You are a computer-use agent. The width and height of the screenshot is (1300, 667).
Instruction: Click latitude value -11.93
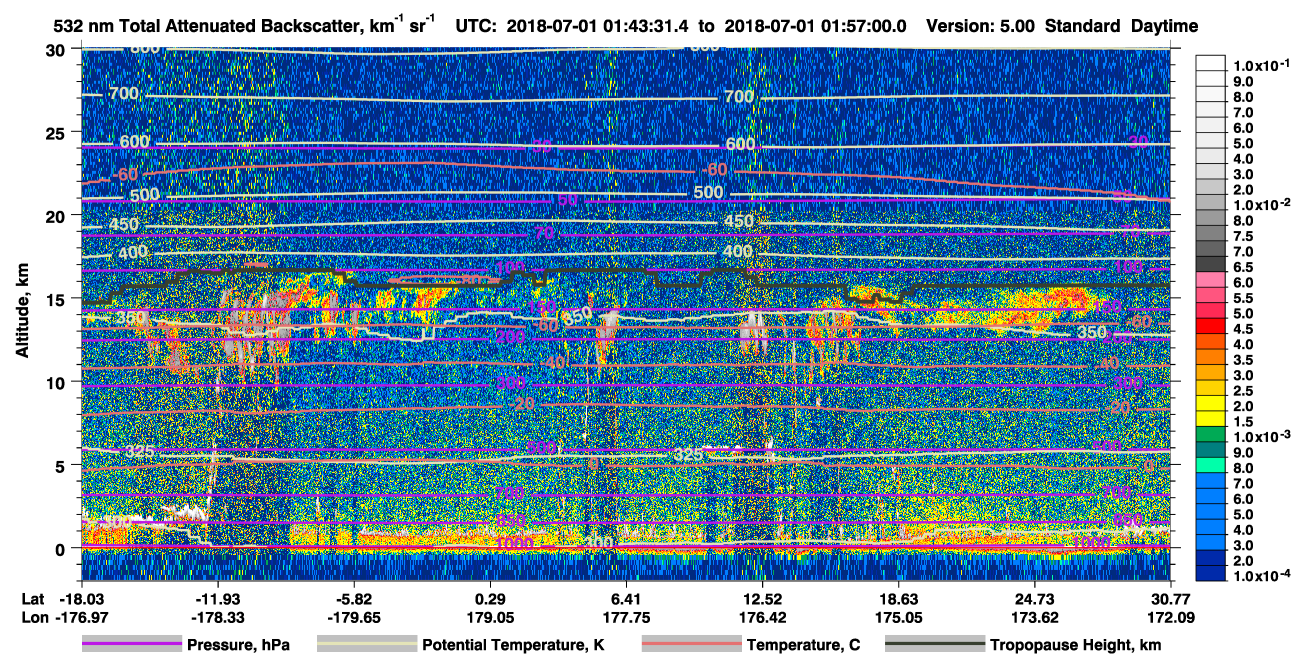(217, 599)
